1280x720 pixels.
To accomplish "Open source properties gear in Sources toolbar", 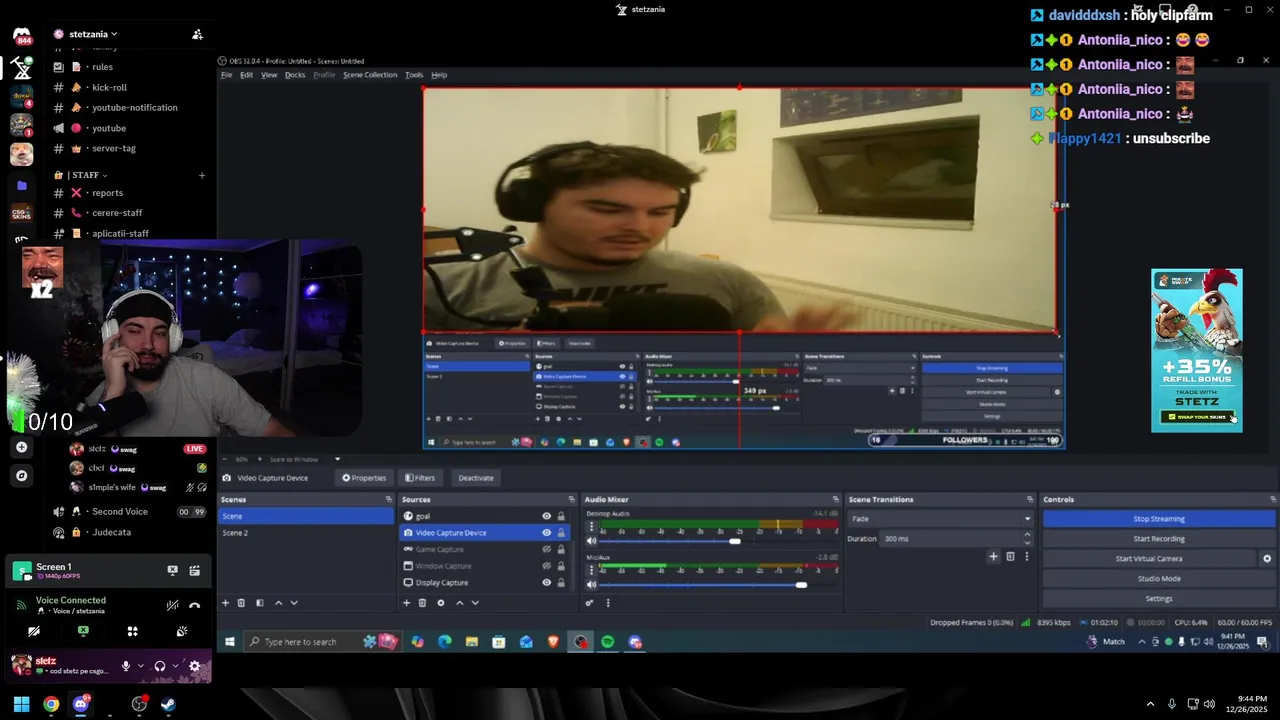I will point(441,603).
